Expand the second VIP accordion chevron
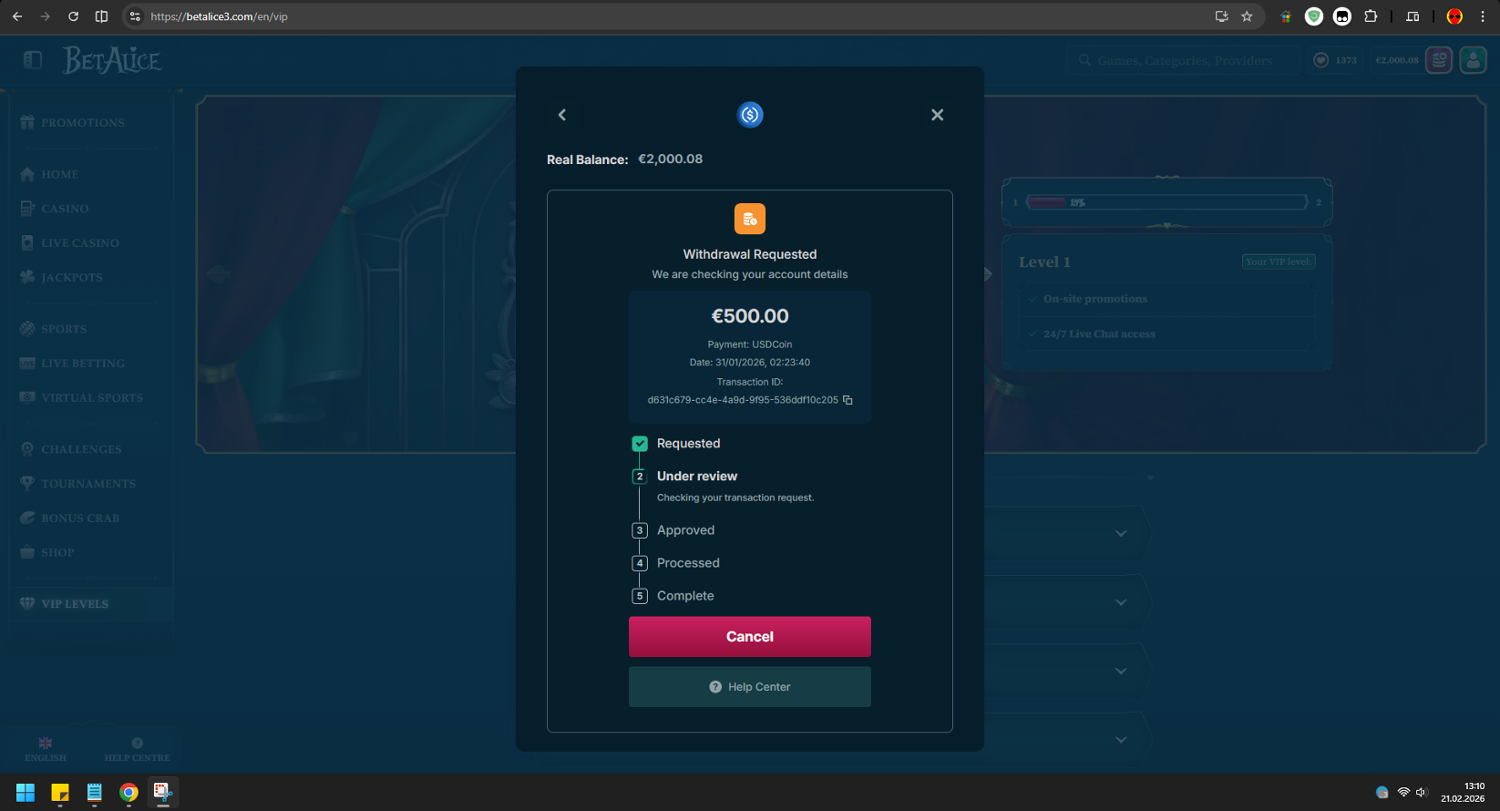The image size is (1500, 811). click(x=1121, y=602)
